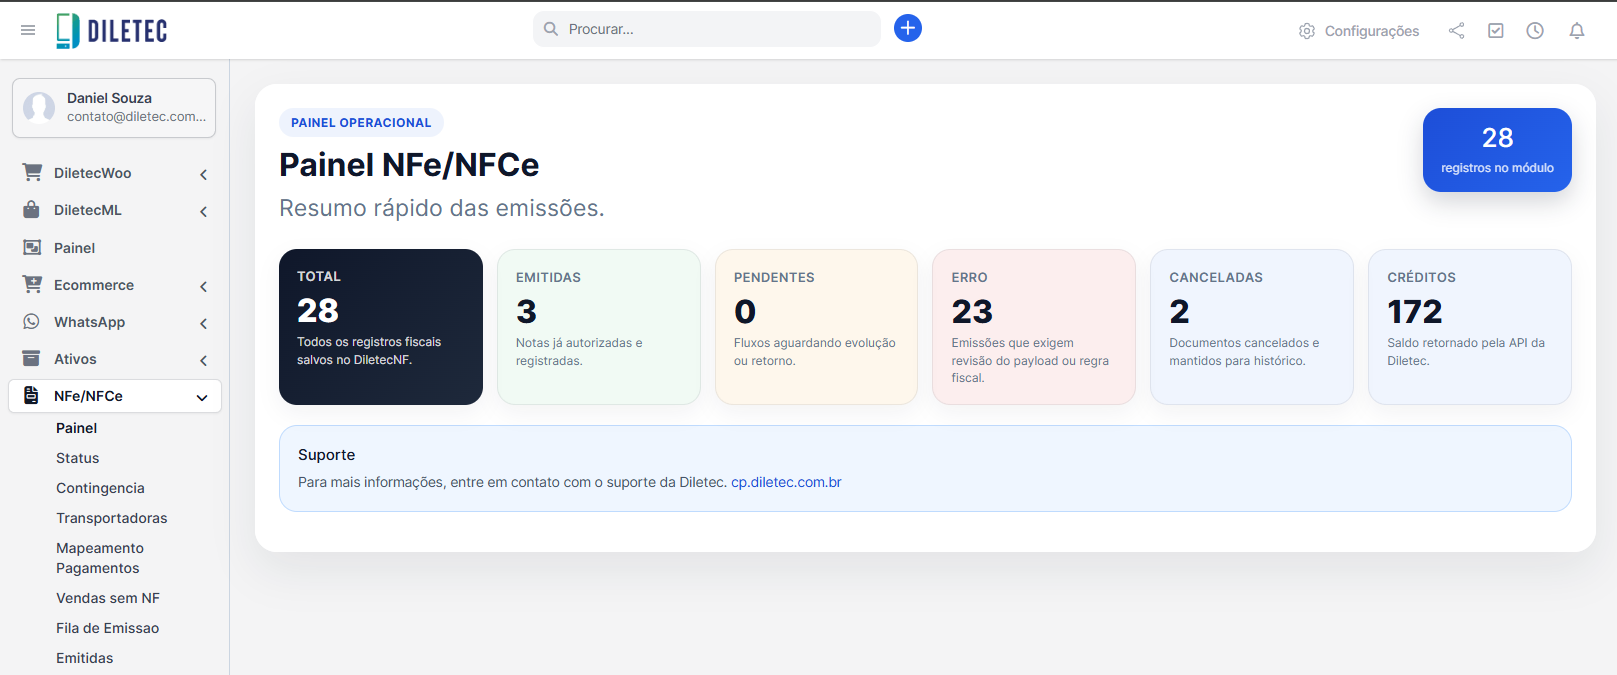Expand the DiletecWoo chevron
The height and width of the screenshot is (675, 1617).
[203, 174]
